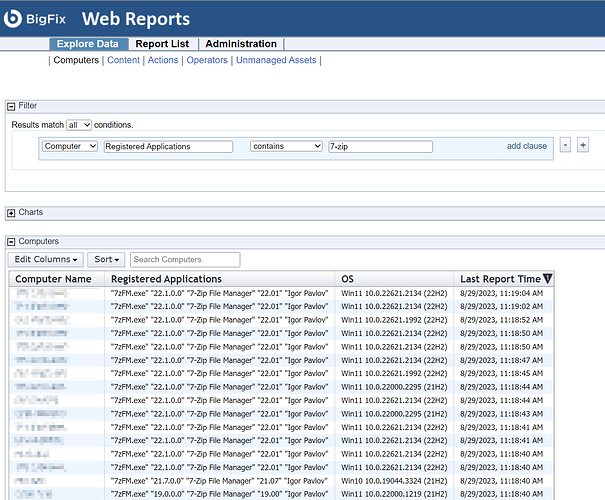Click the 'add clause' link
Viewport: 605px width, 500px height.
point(527,146)
